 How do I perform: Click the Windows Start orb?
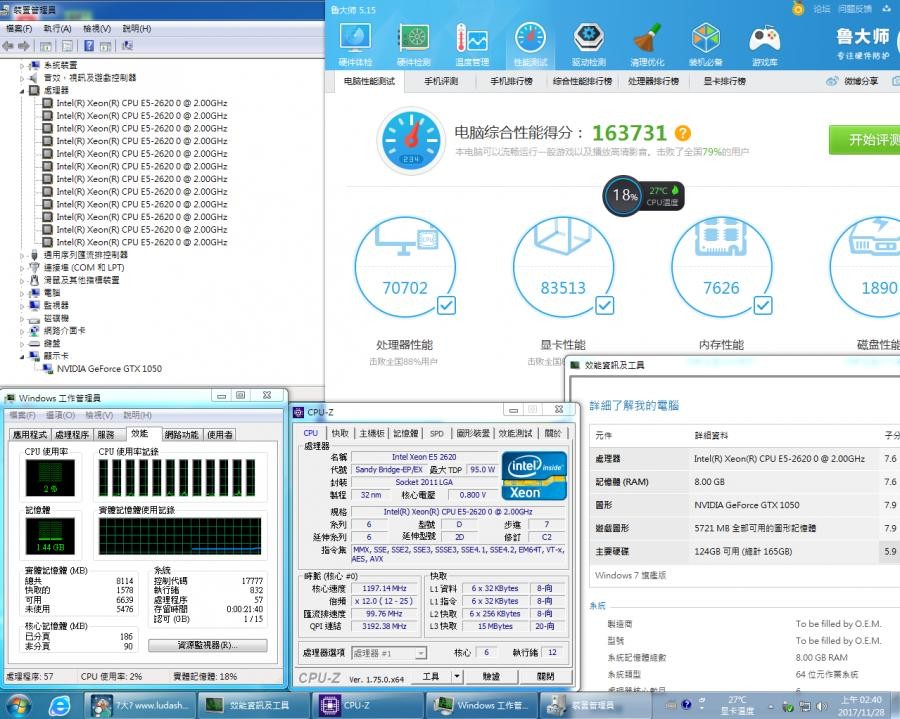click(18, 705)
